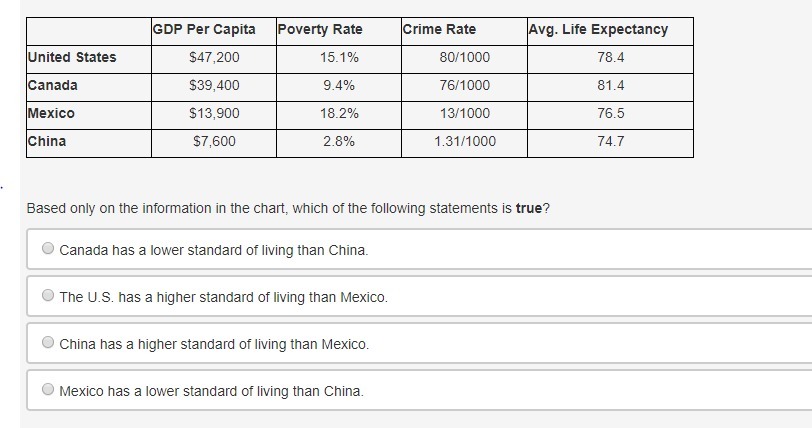Choose 'The U.S. has a higher standard' option

(48, 296)
